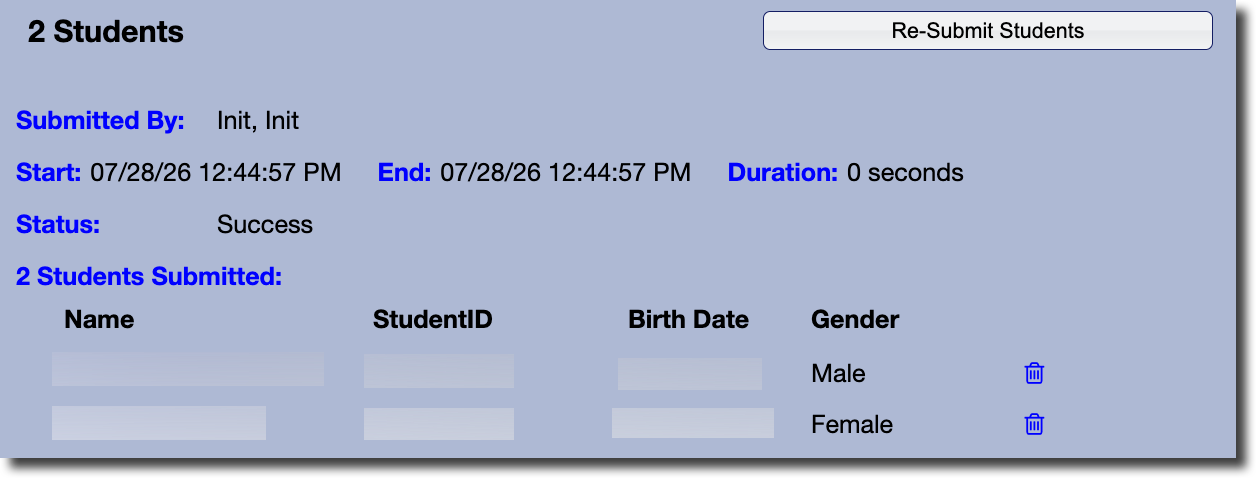Delete the Male student using trash icon
Screen dimensions: 1256x478
1034,373
